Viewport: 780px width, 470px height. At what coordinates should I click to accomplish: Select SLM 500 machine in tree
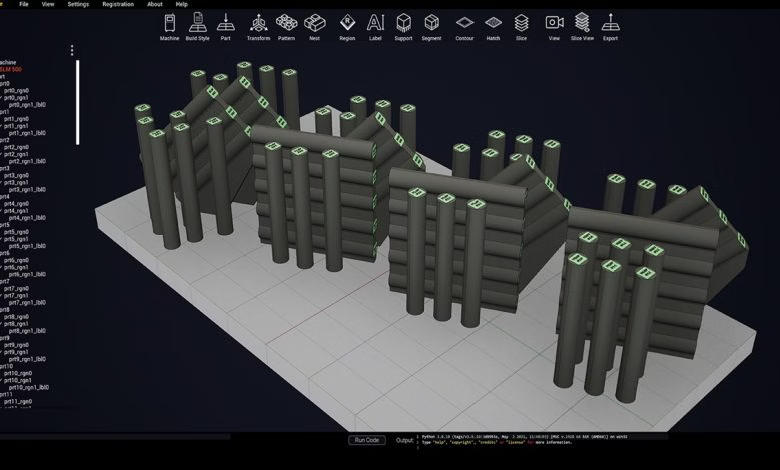pos(11,69)
